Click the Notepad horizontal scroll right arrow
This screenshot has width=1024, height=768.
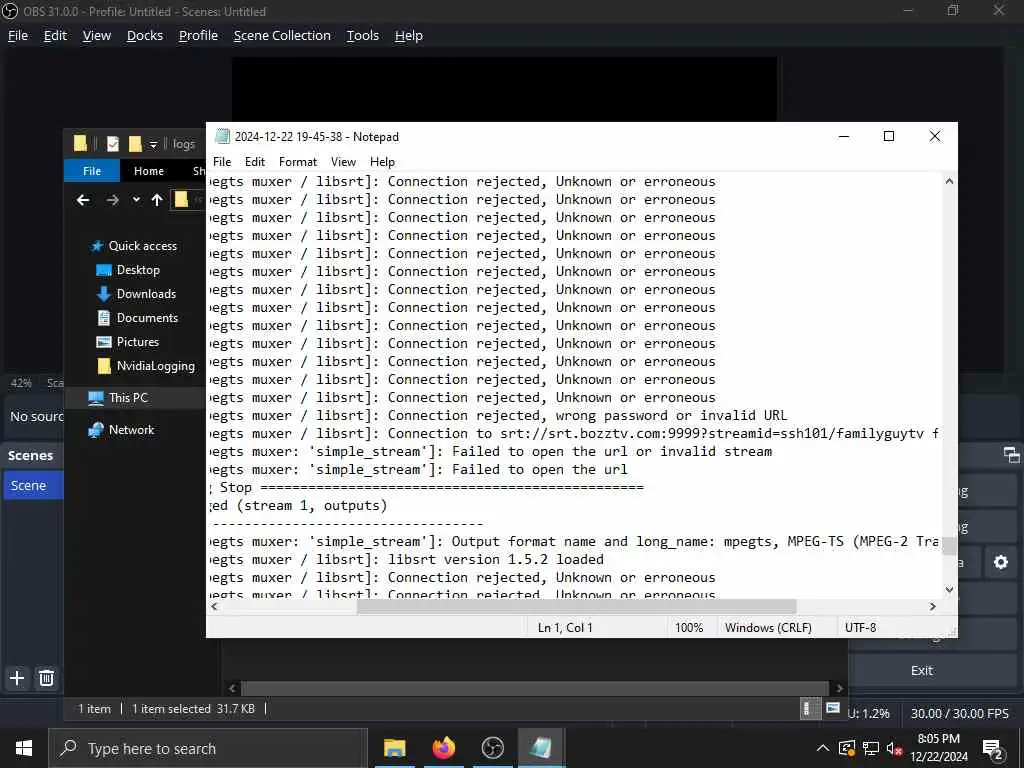tap(933, 607)
